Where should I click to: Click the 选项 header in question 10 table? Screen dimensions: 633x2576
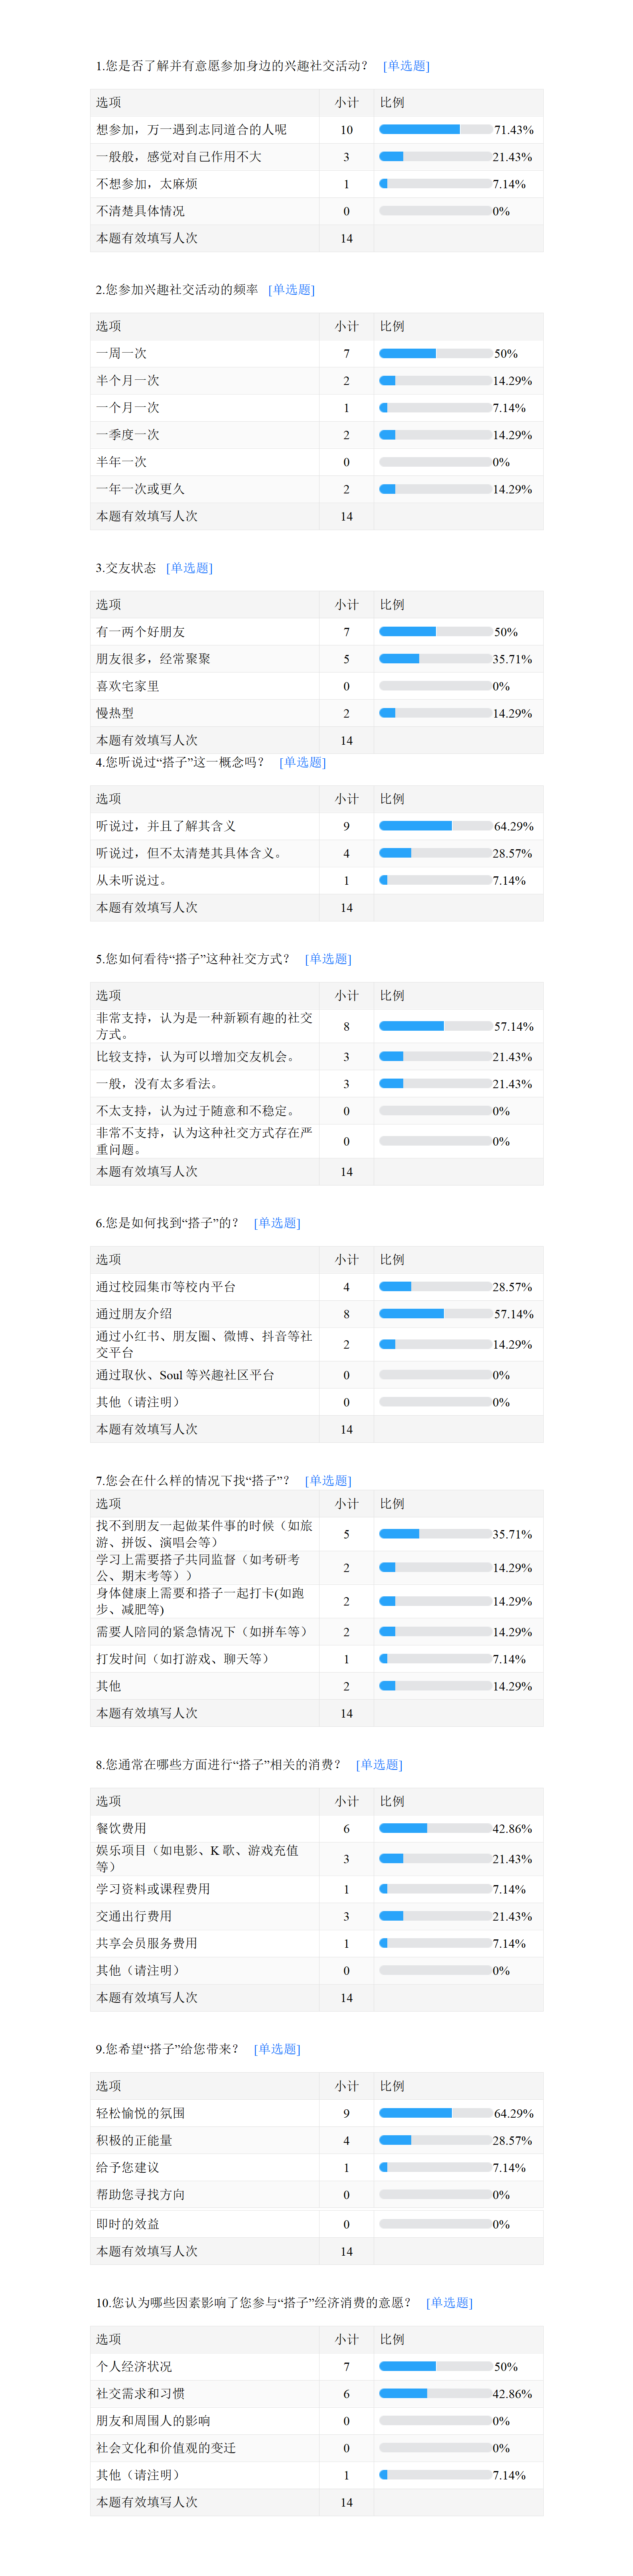(x=108, y=2339)
